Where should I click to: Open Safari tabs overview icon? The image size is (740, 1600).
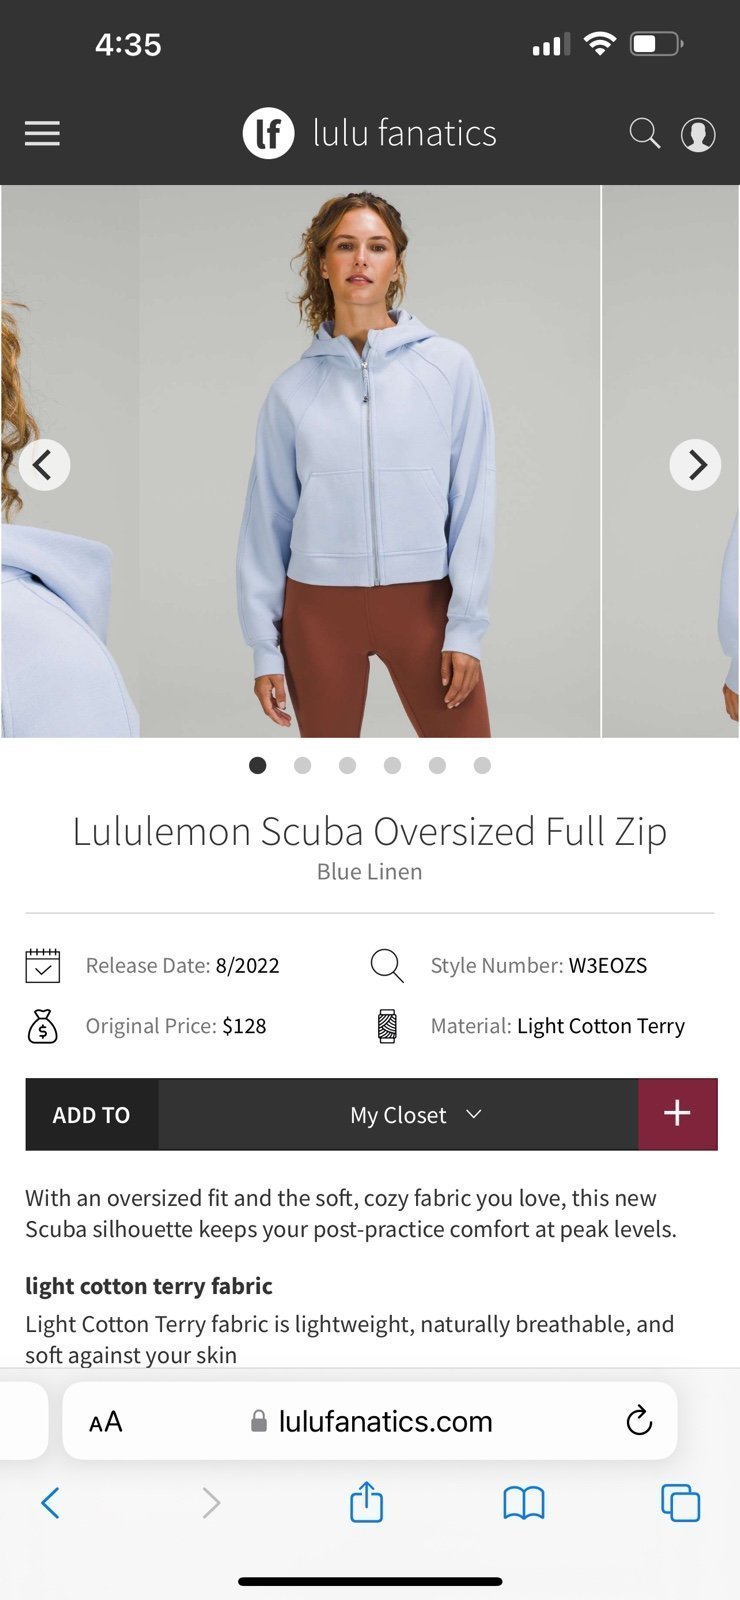[680, 1502]
